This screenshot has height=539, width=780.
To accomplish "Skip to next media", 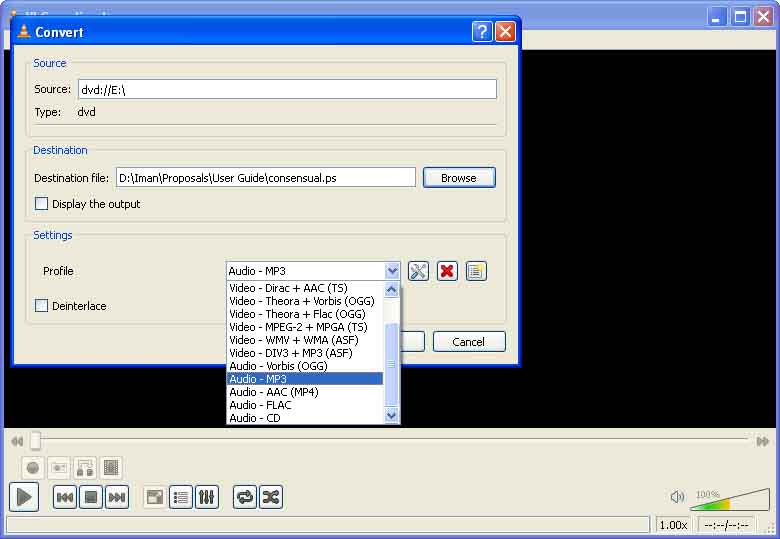I will [x=117, y=497].
